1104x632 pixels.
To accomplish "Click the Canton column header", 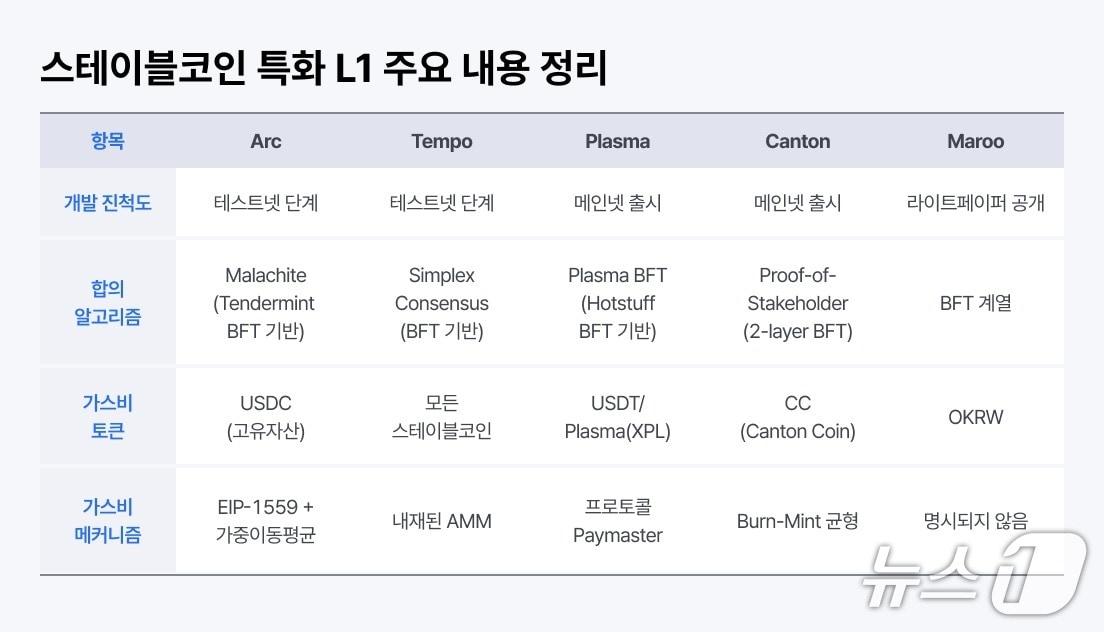I will pos(798,141).
